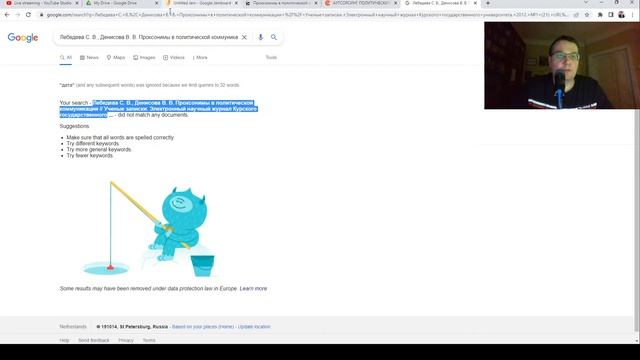Click Send feedback footer link
Screen dimensions: 640x360
[93, 340]
